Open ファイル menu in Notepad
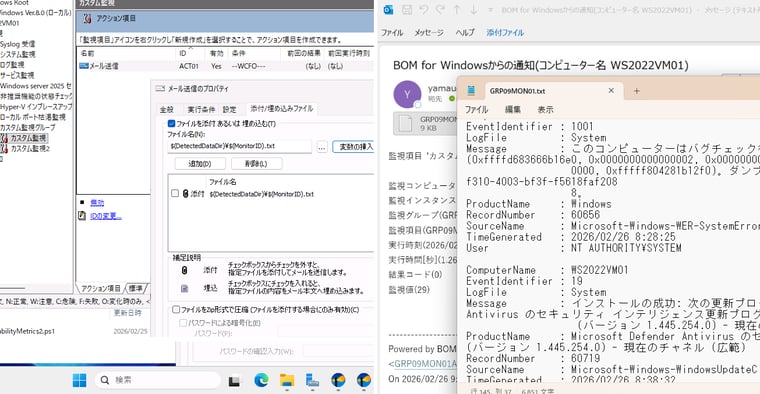Screen dimensions: 760x394 click(476, 110)
